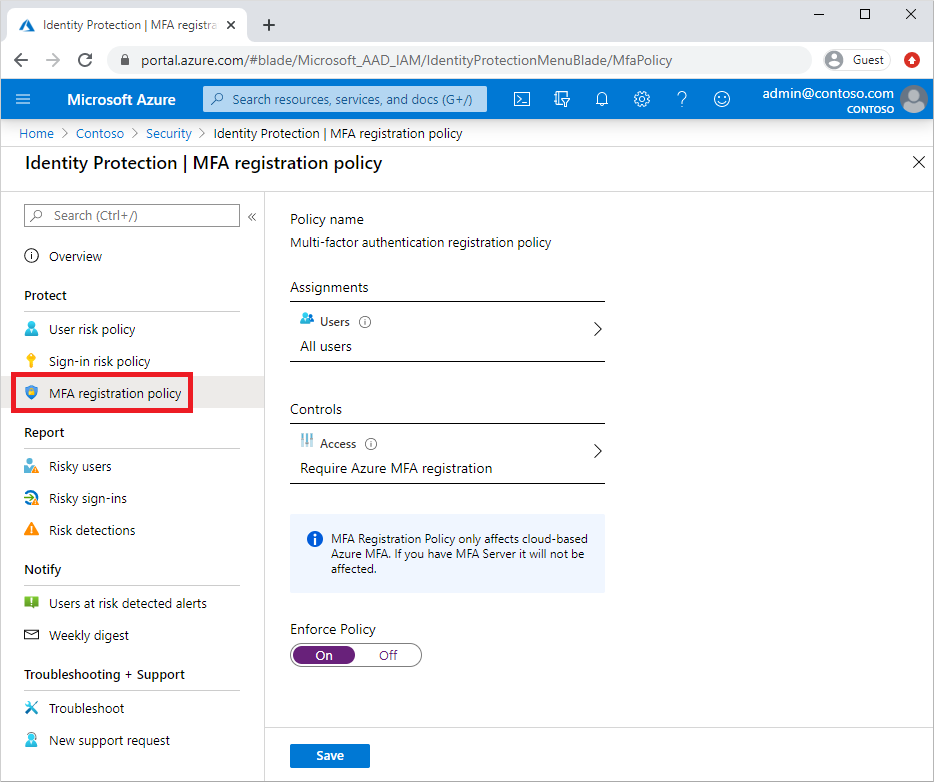Click the Save button
The height and width of the screenshot is (782, 934).
pyautogui.click(x=329, y=756)
